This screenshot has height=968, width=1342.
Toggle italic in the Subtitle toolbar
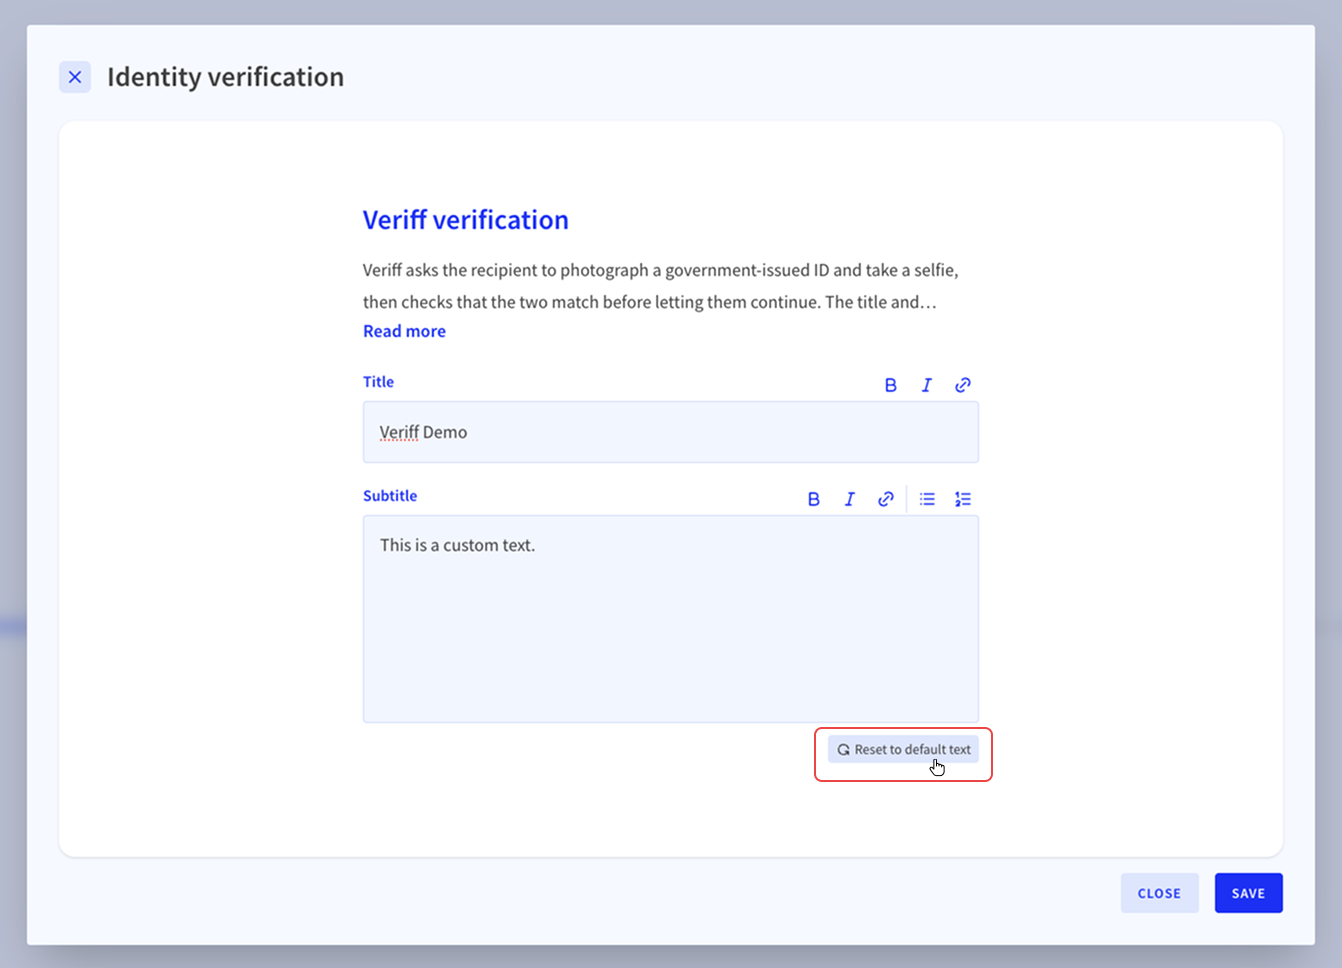click(x=849, y=499)
